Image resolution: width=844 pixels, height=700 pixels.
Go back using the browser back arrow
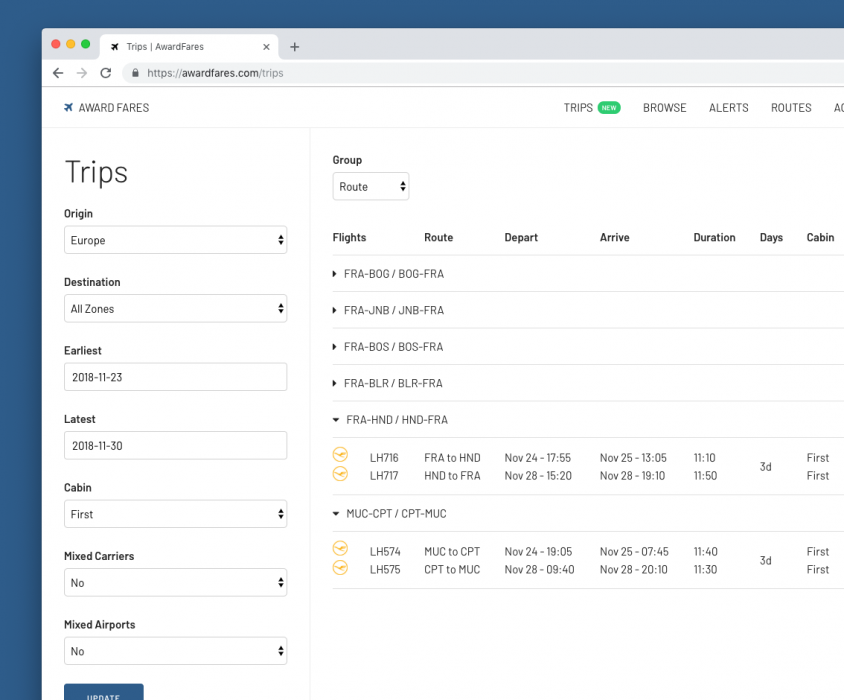pos(58,73)
